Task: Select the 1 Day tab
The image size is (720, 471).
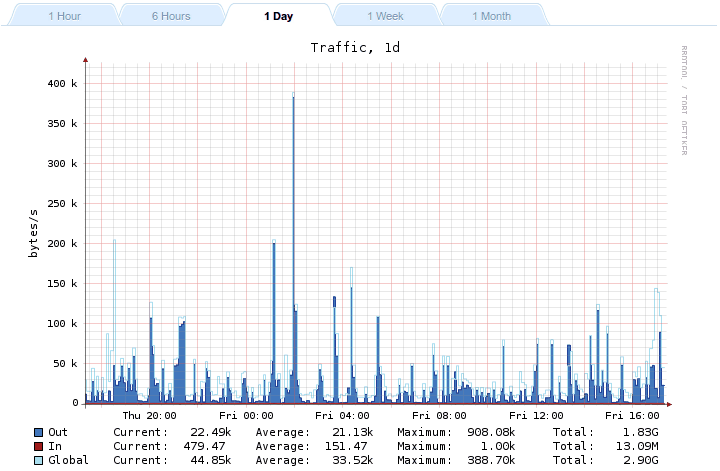Action: click(x=279, y=16)
